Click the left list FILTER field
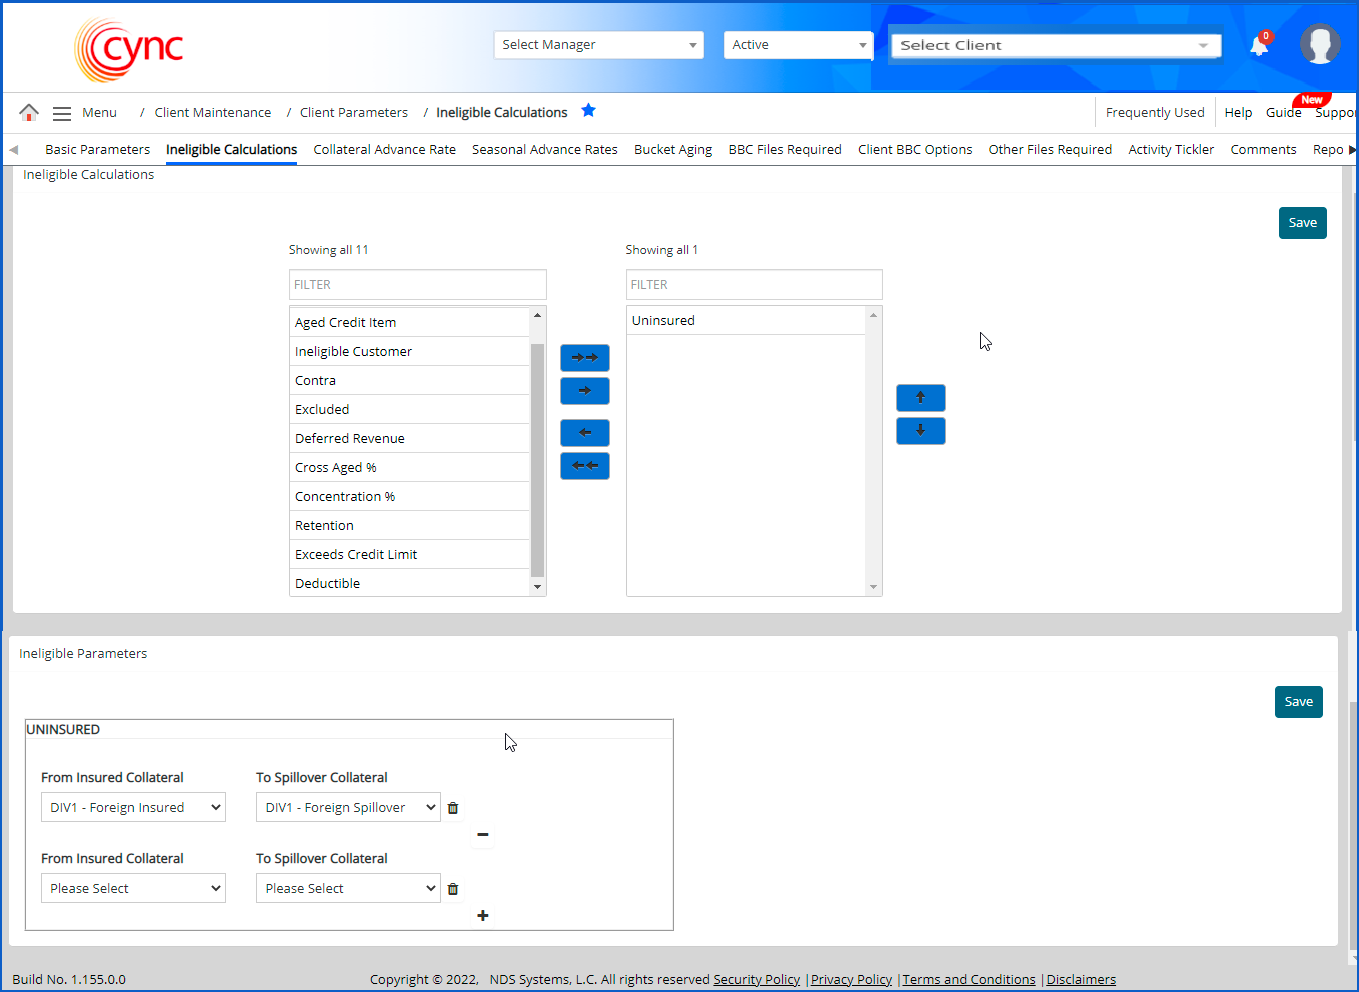This screenshot has height=992, width=1359. tap(417, 285)
